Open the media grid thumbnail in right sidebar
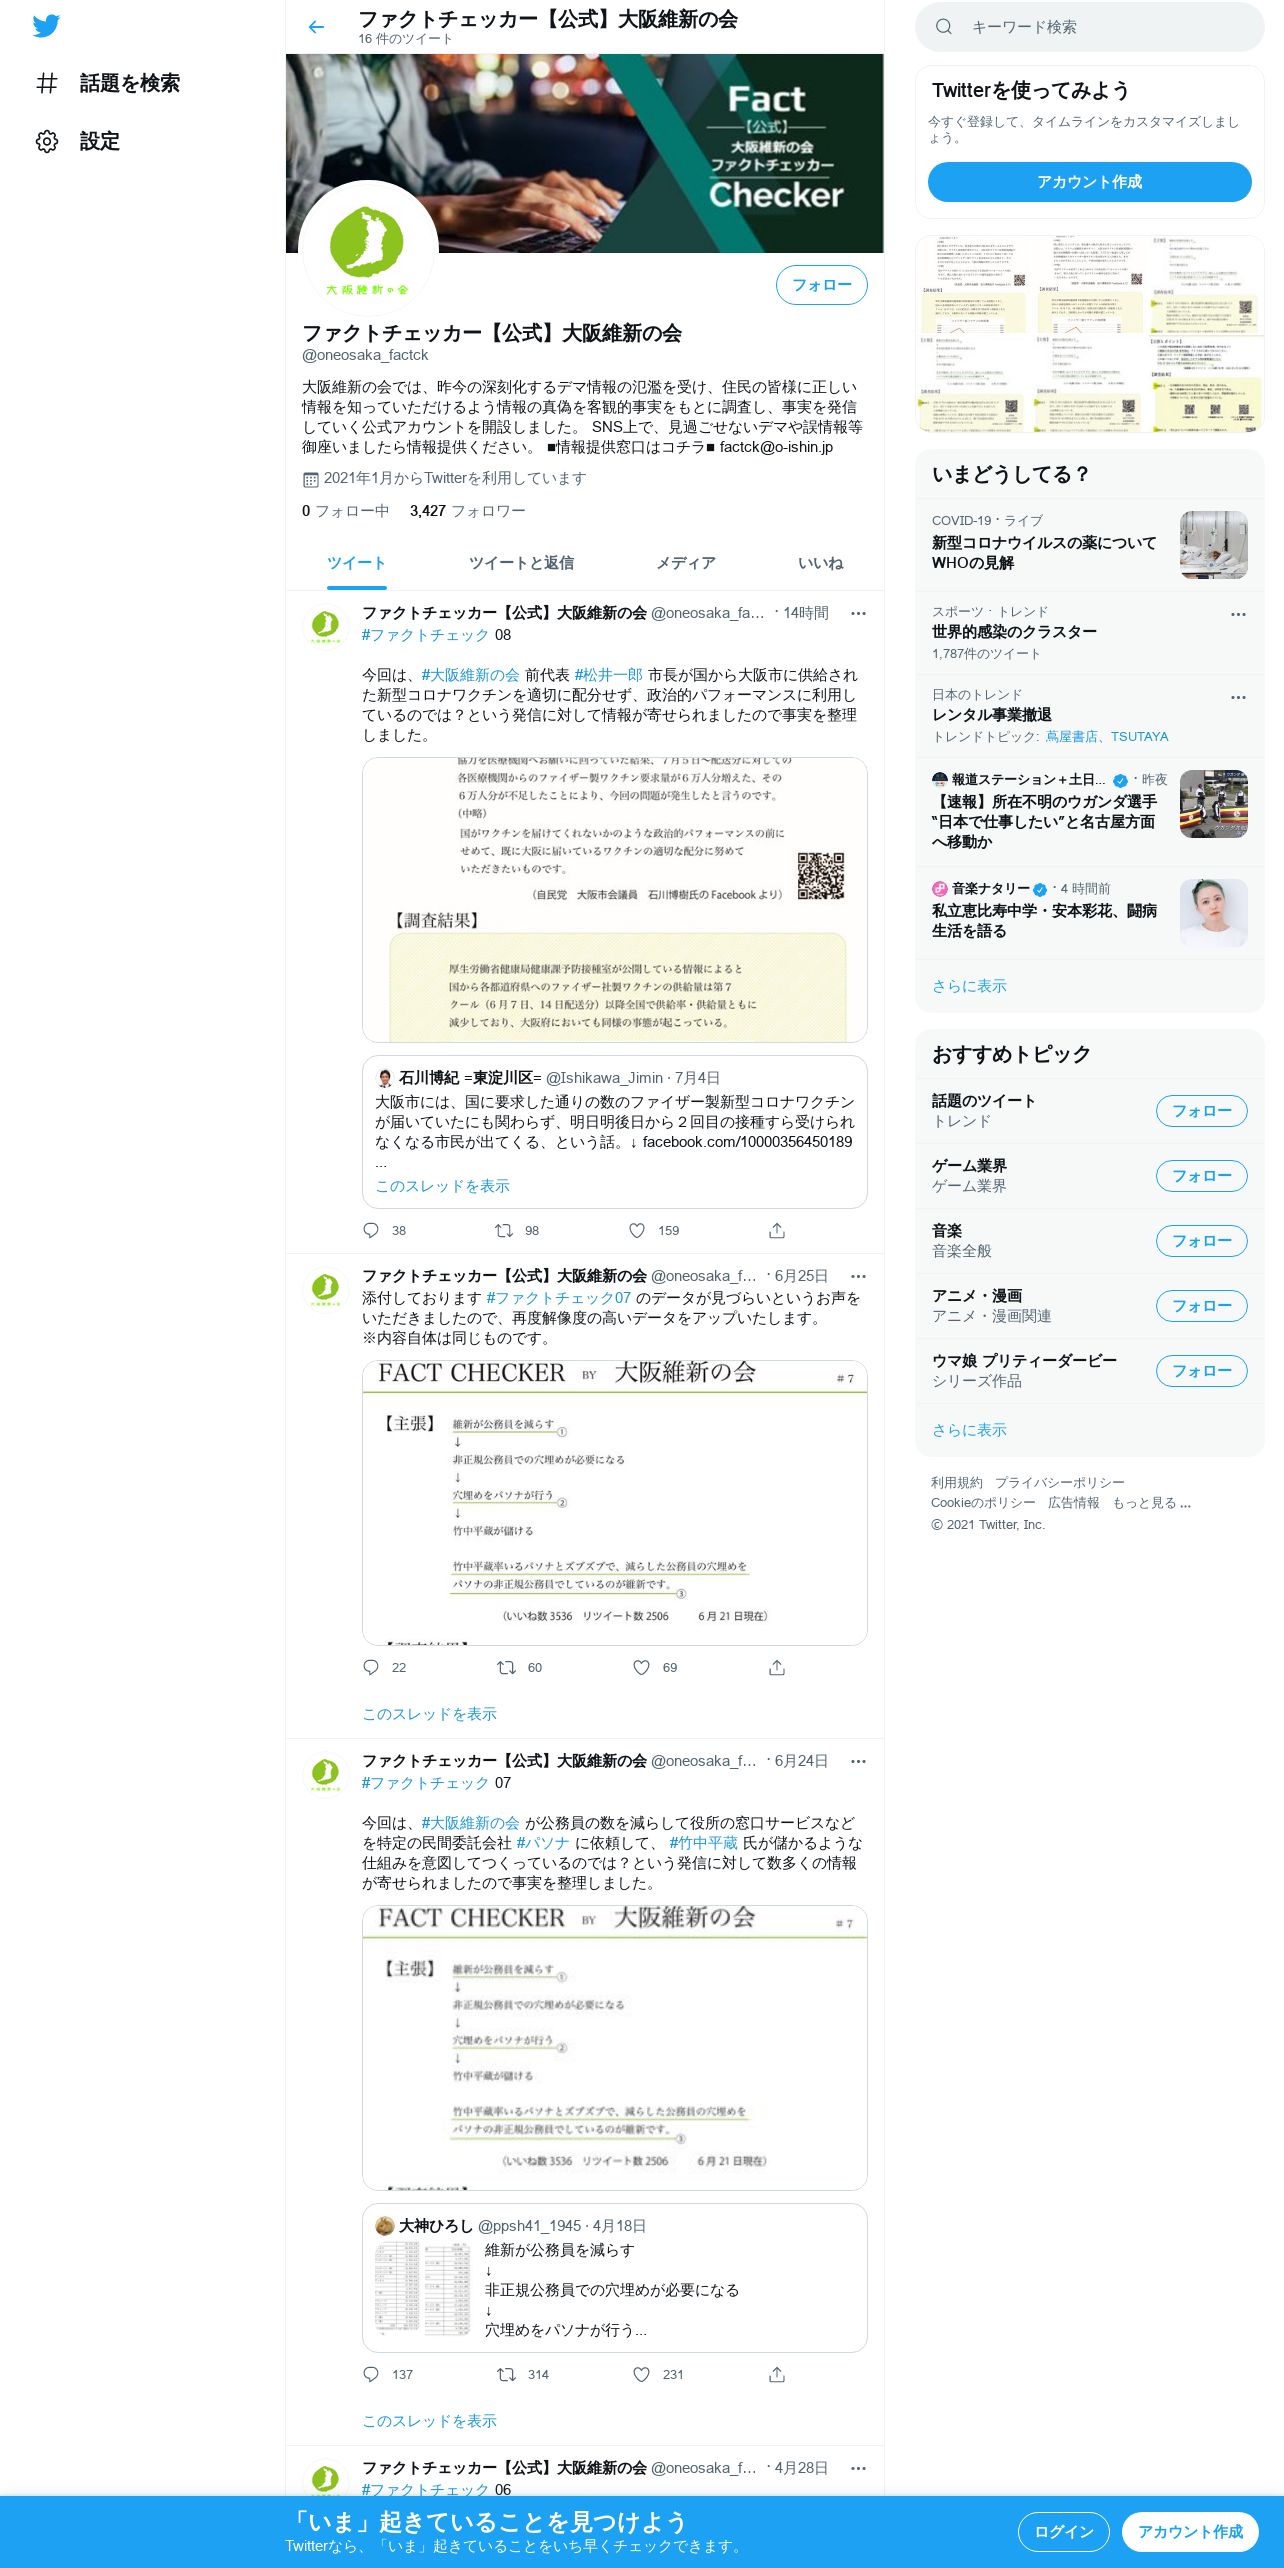 click(1090, 334)
